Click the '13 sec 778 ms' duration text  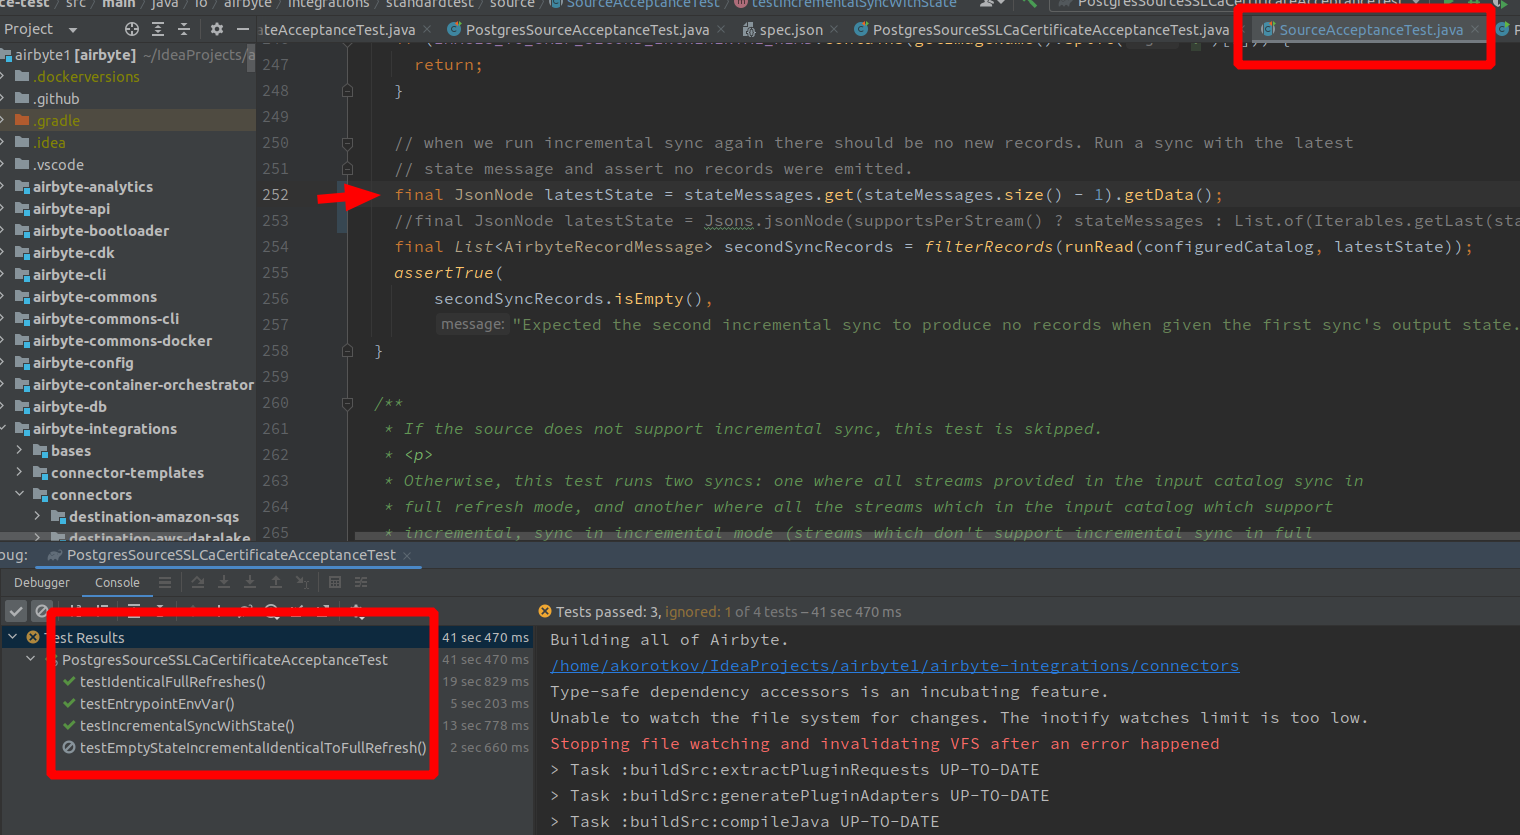tap(486, 726)
